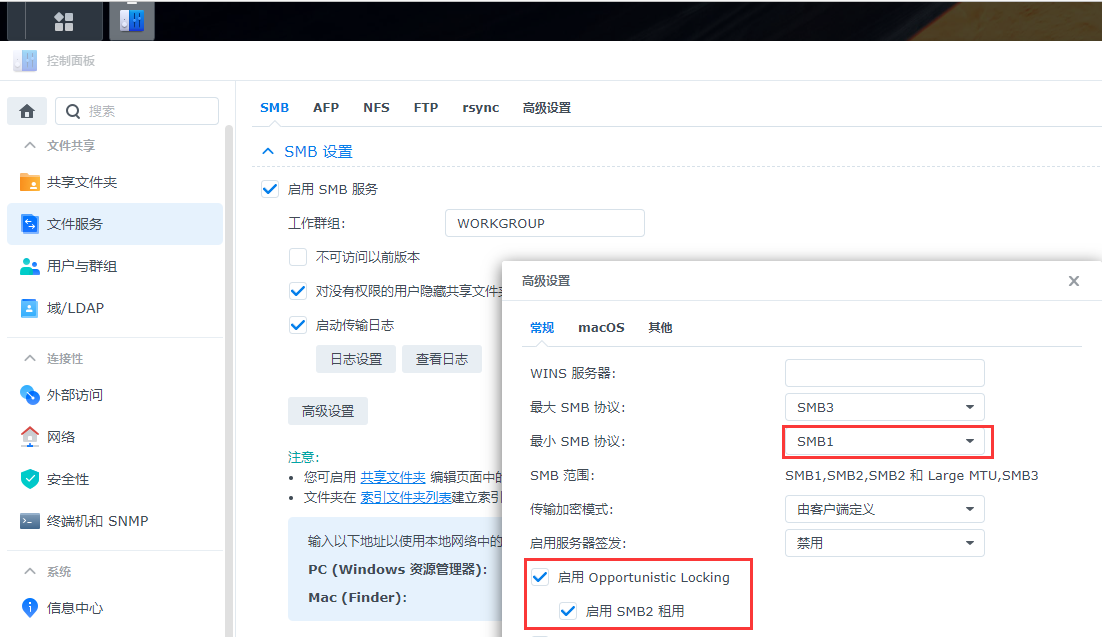Open 终端机和 SNMP settings
The image size is (1102, 637).
pos(97,521)
